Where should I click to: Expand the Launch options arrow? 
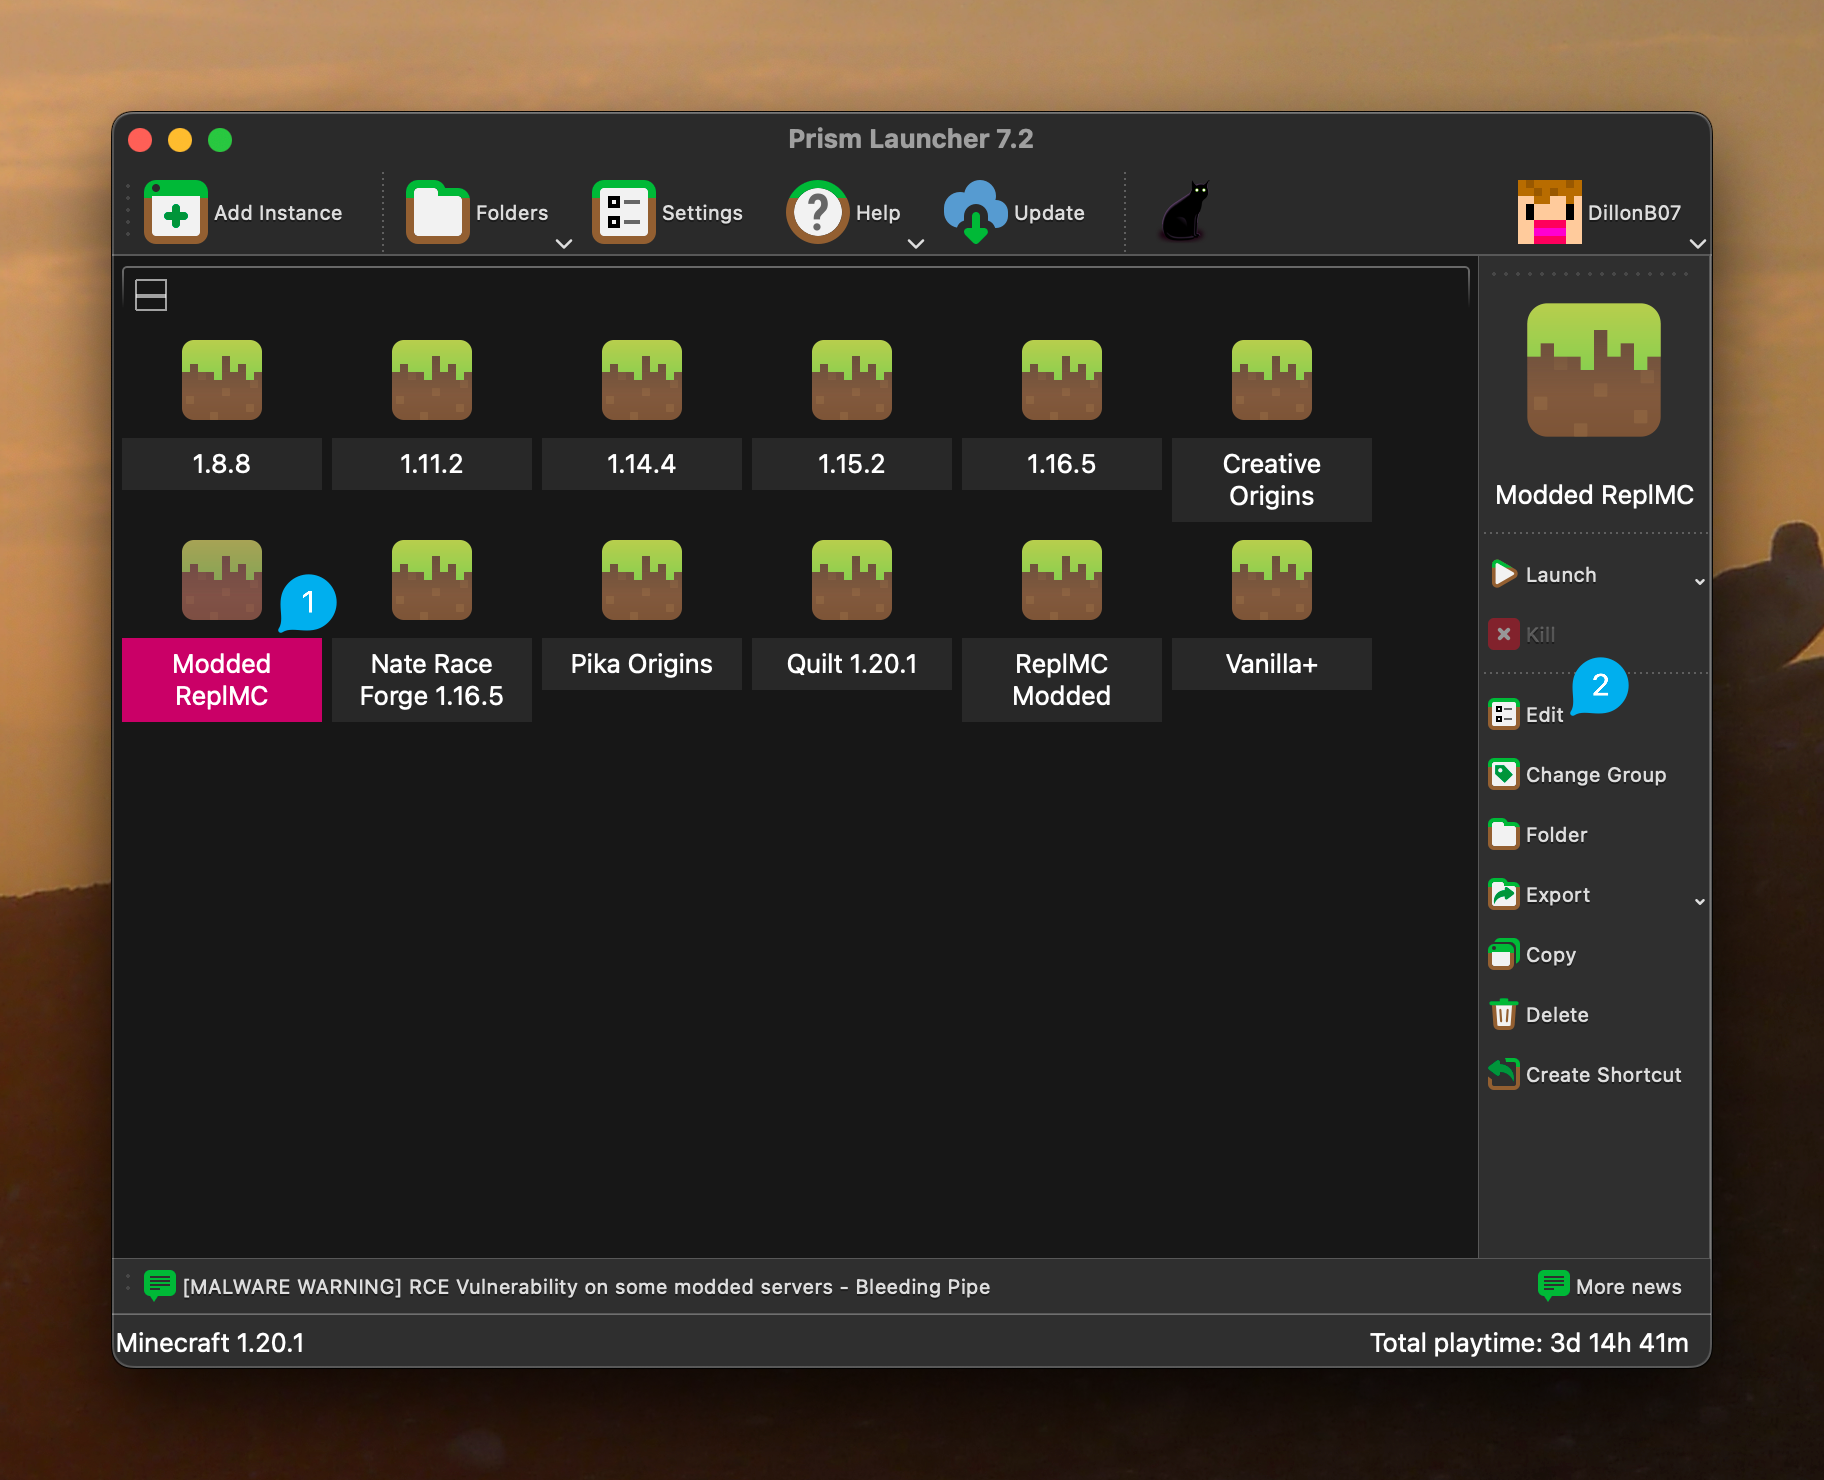click(x=1699, y=582)
